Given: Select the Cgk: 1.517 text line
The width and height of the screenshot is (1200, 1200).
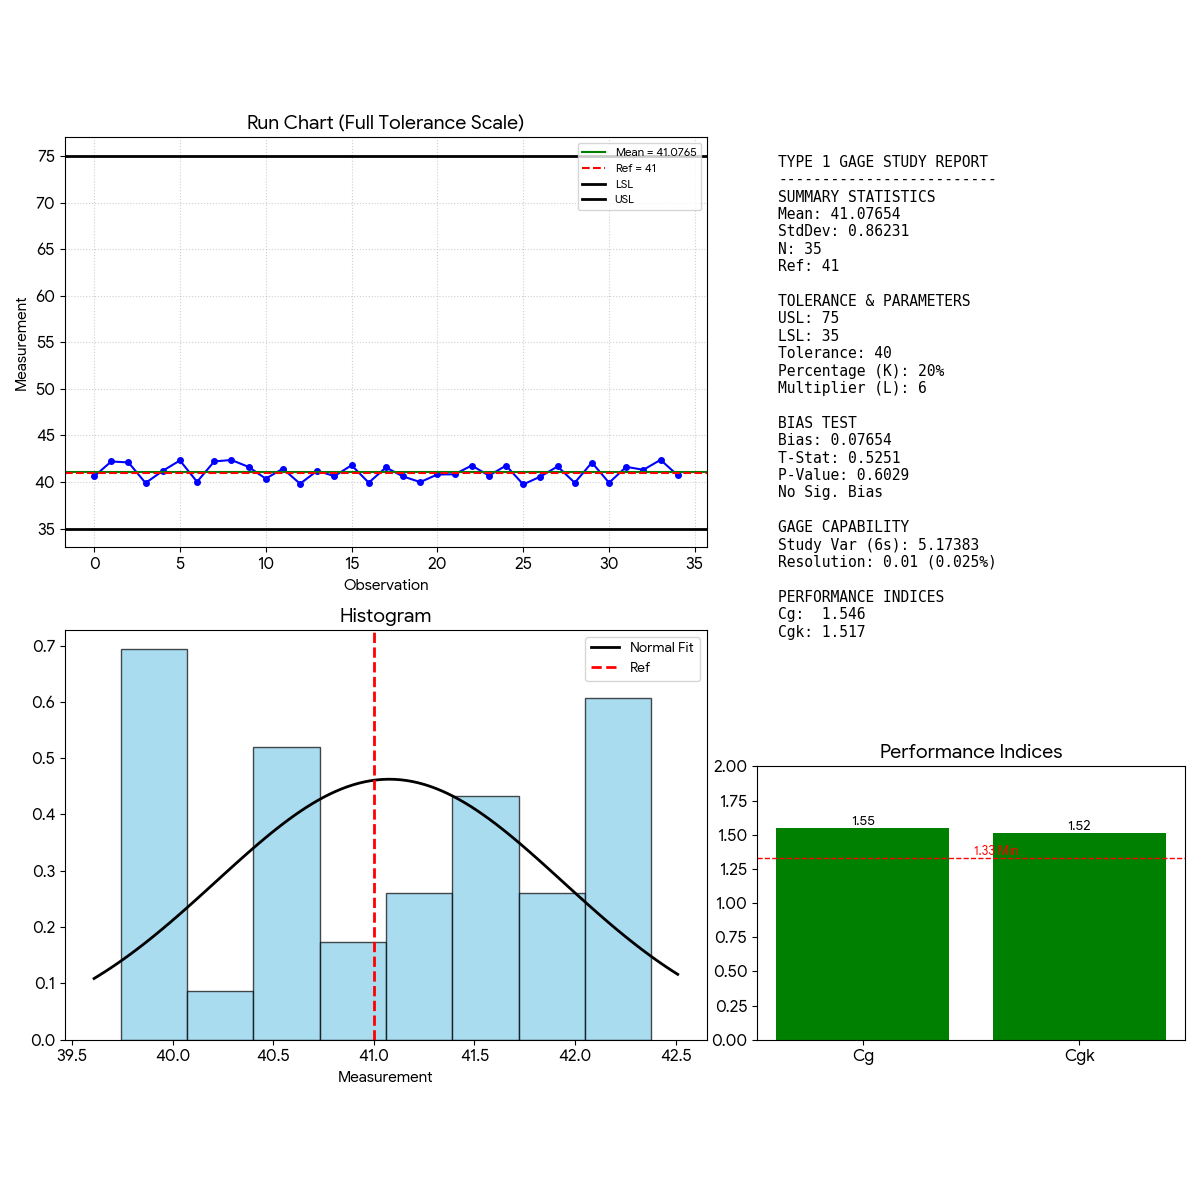Looking at the screenshot, I should pyautogui.click(x=821, y=632).
